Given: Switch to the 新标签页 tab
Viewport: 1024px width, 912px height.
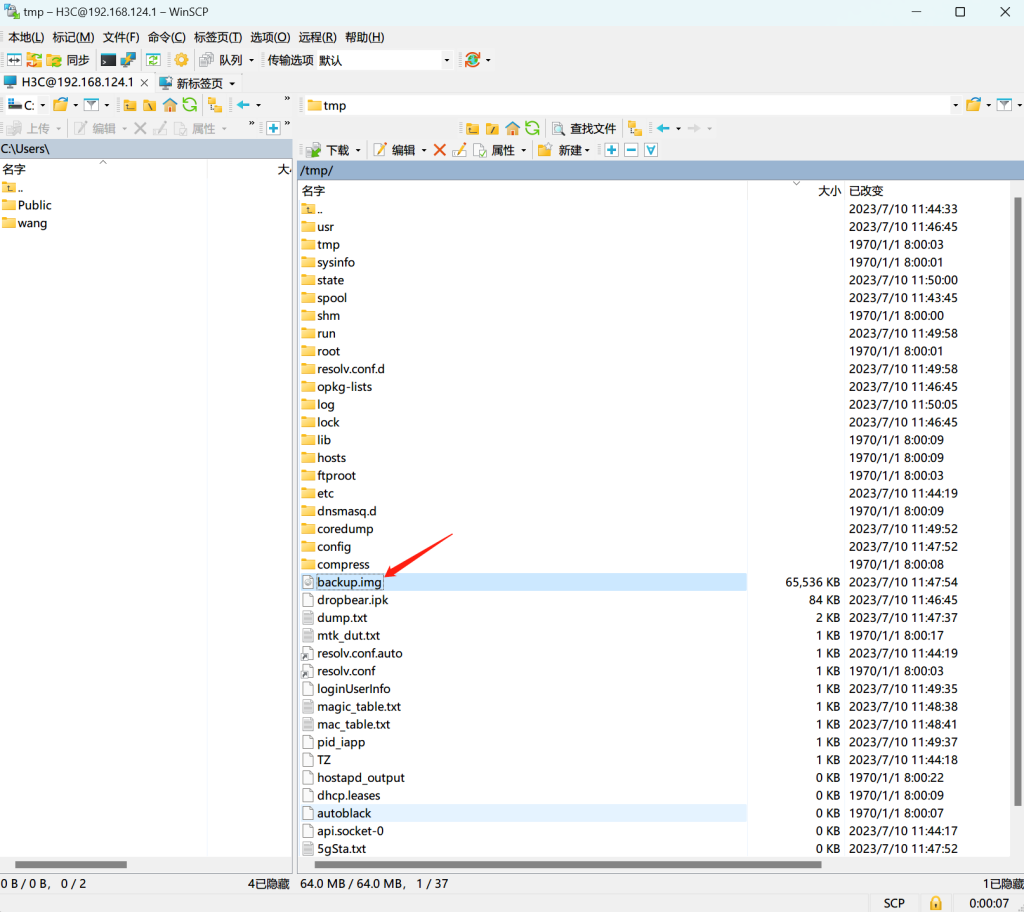Looking at the screenshot, I should [197, 83].
